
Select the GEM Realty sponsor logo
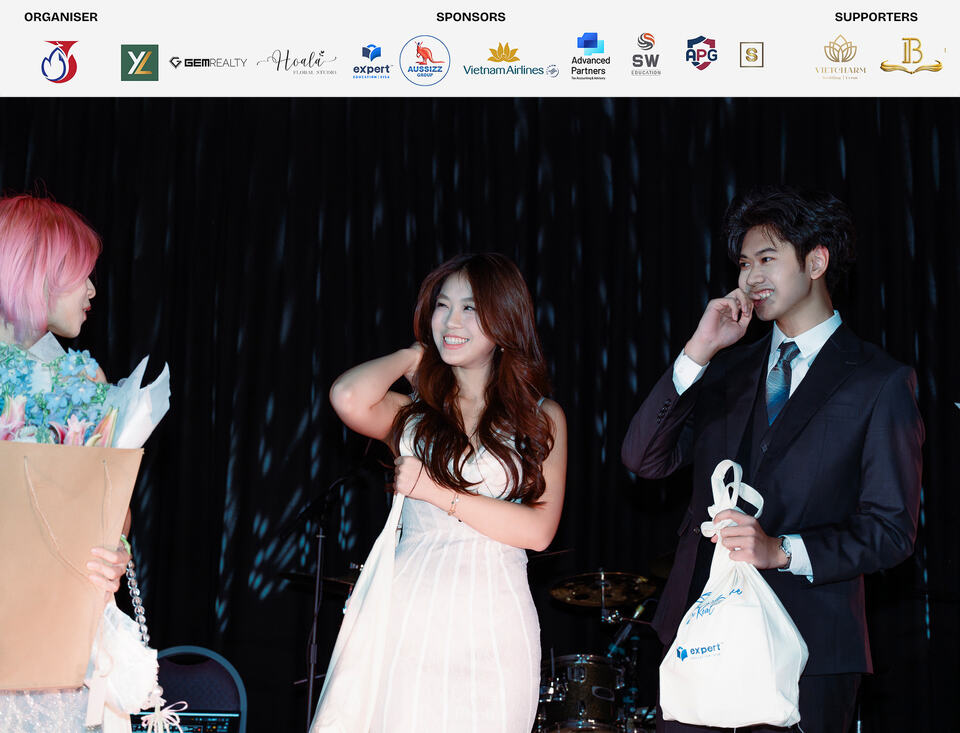click(x=208, y=62)
